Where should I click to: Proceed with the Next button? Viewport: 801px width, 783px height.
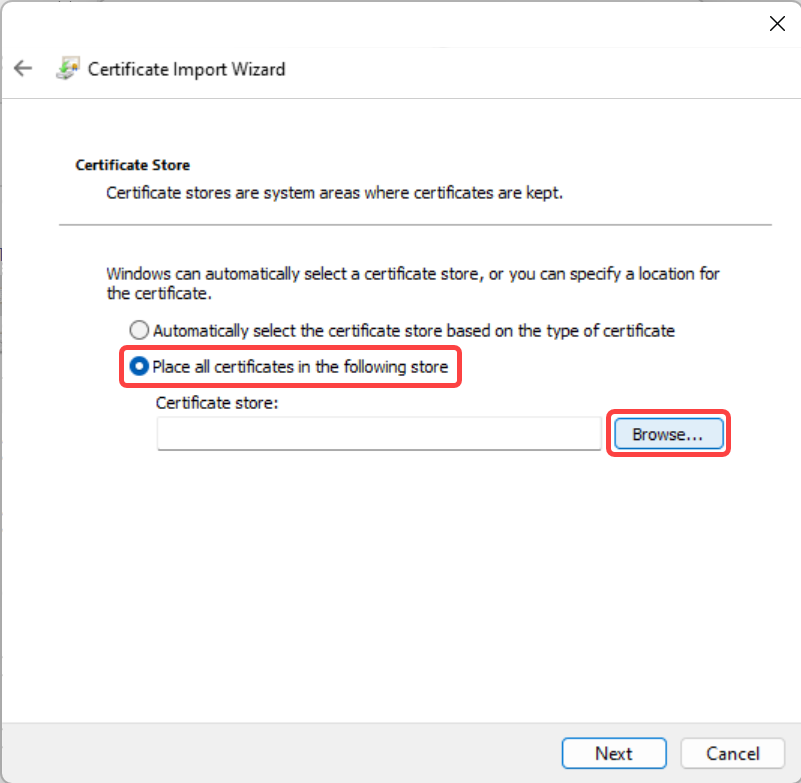614,753
